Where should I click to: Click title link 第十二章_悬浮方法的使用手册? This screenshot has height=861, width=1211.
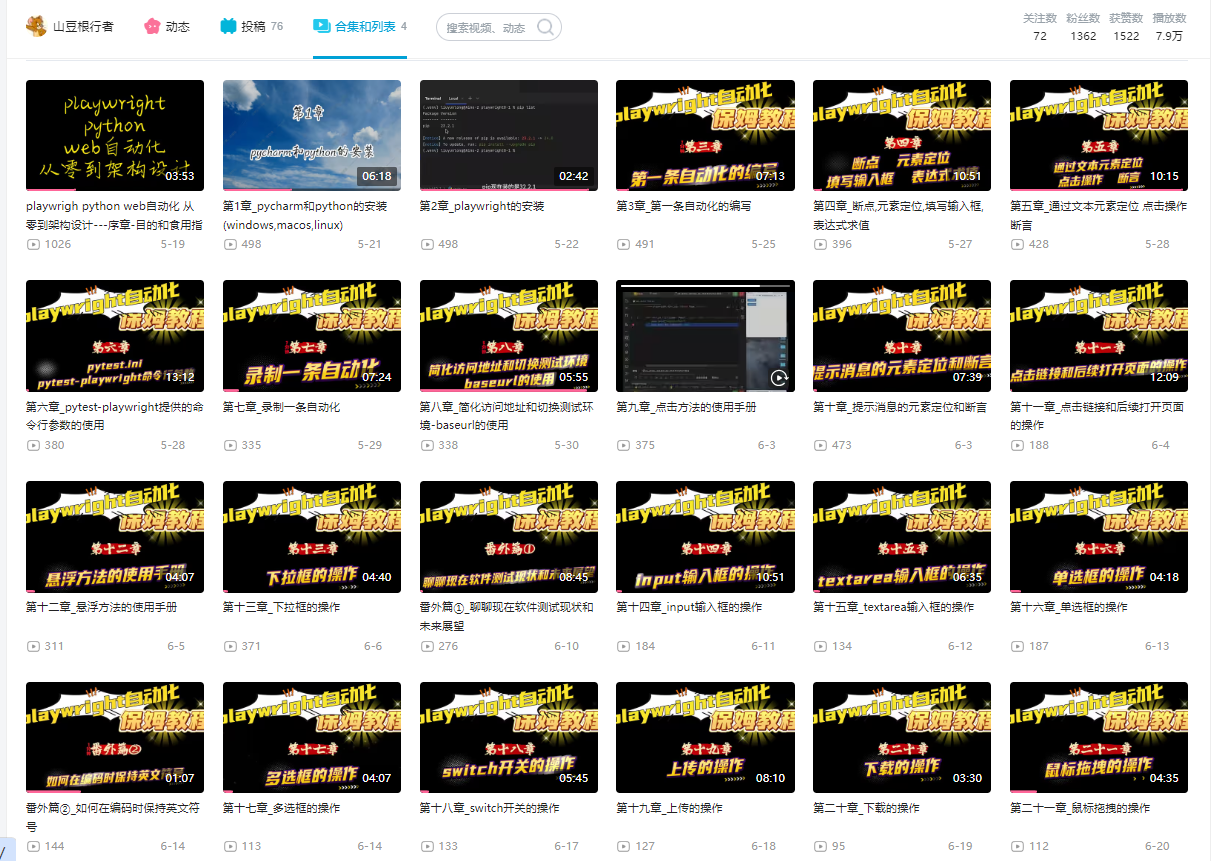(x=102, y=607)
